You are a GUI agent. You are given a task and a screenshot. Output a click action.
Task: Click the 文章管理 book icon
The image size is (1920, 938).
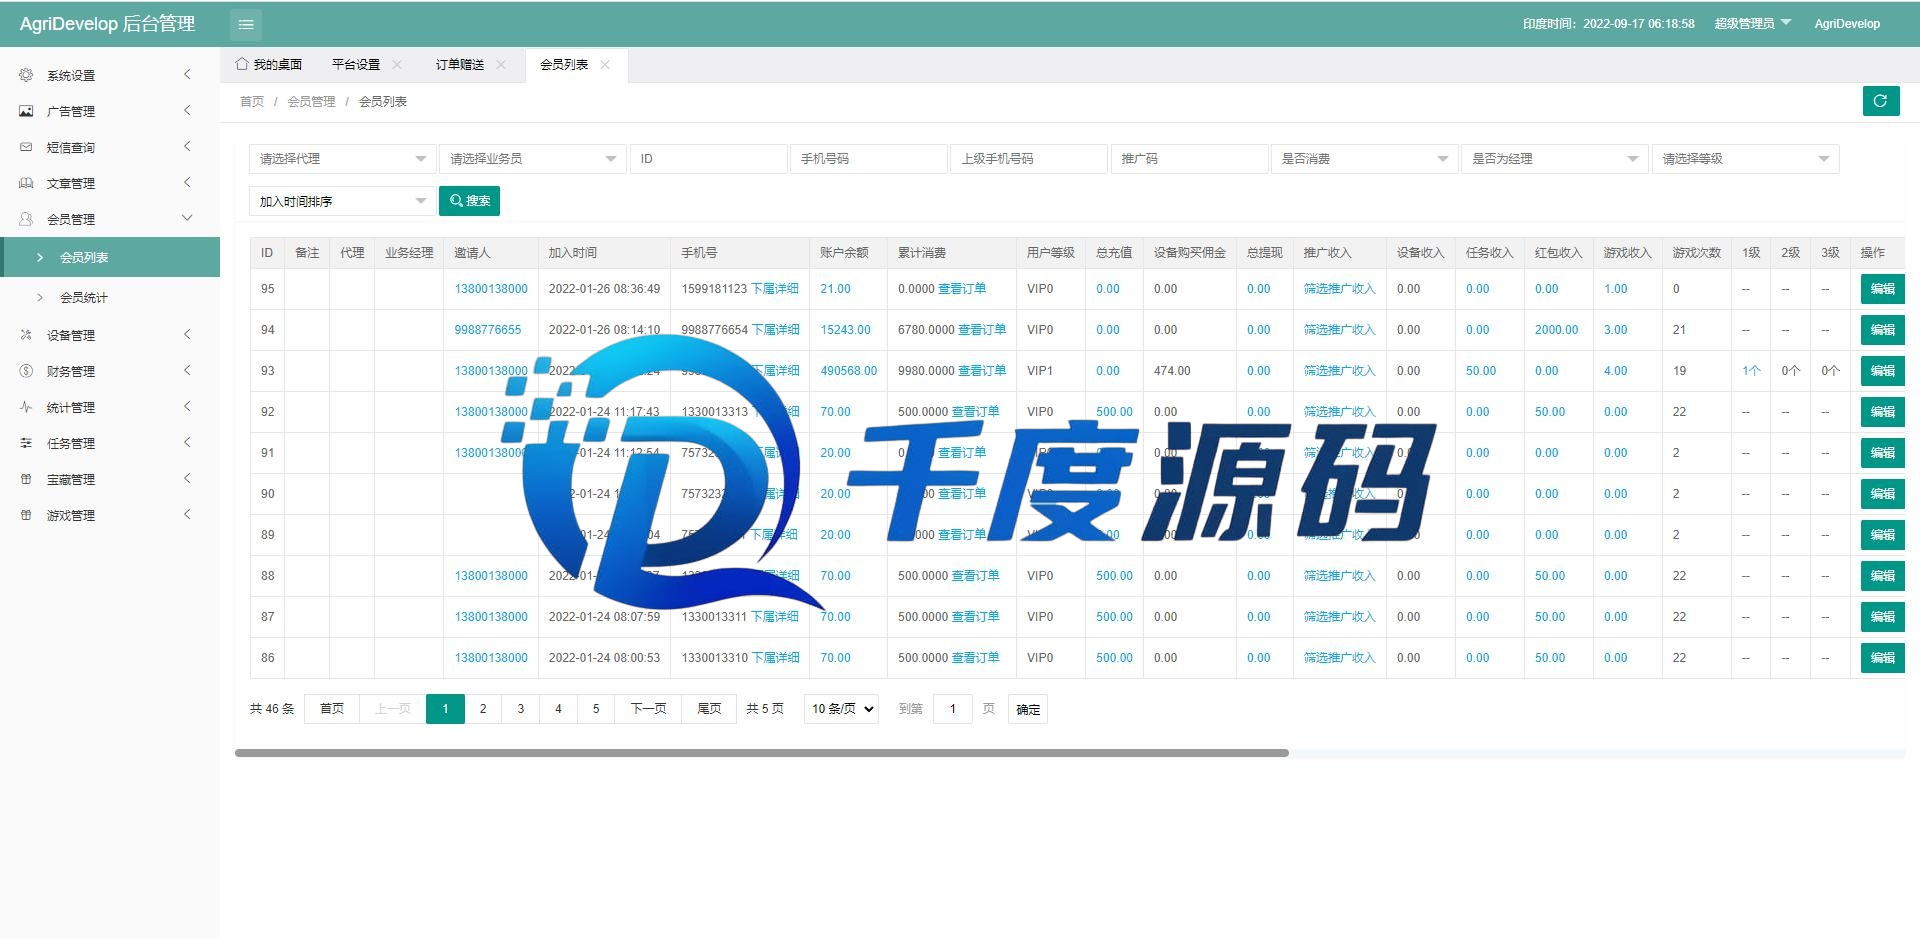[x=27, y=183]
